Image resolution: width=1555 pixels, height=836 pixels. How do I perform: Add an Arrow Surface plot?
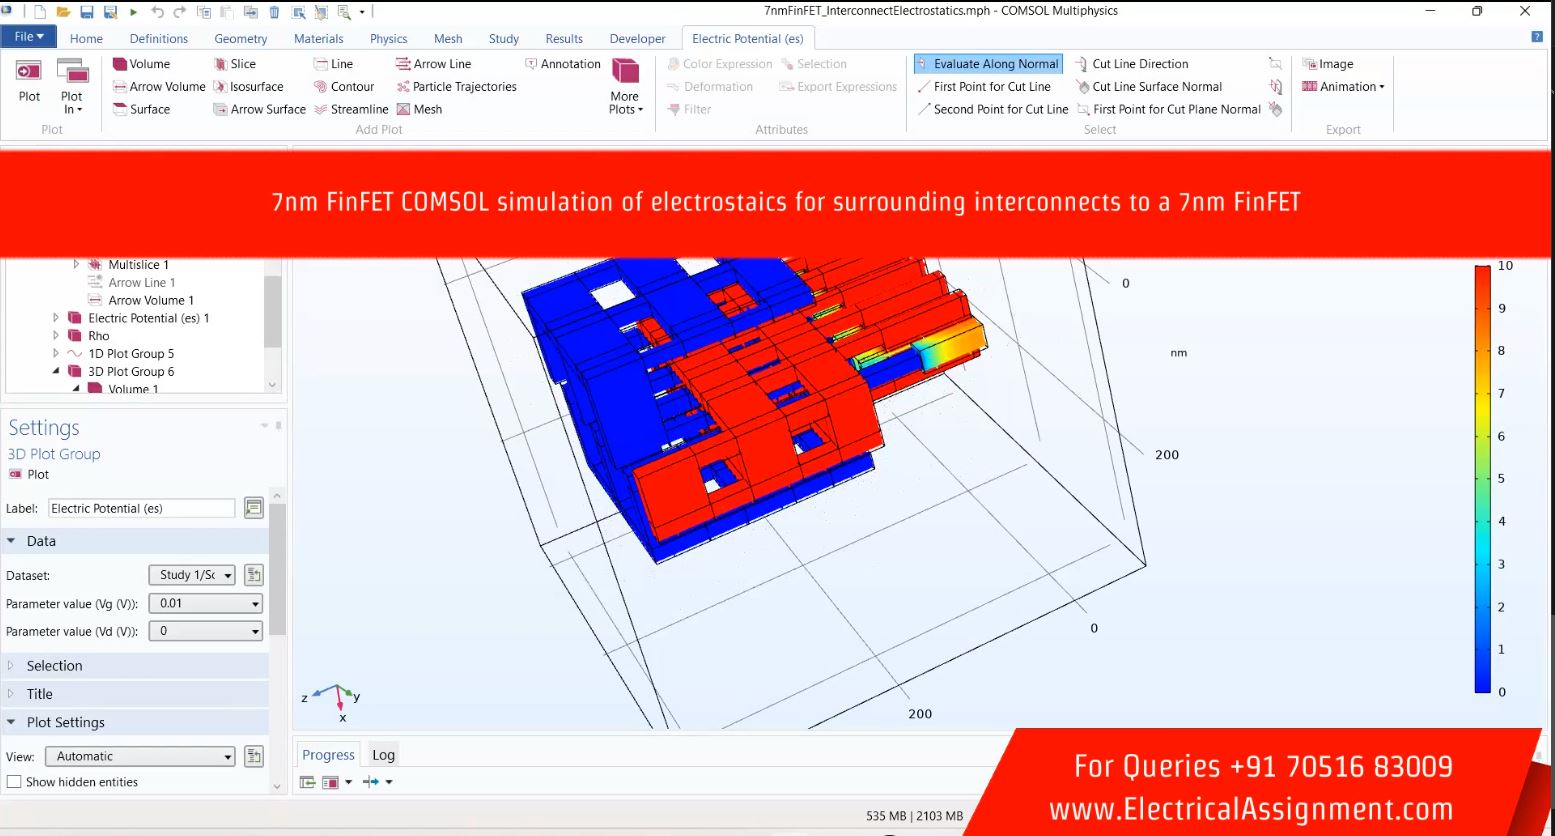[259, 110]
